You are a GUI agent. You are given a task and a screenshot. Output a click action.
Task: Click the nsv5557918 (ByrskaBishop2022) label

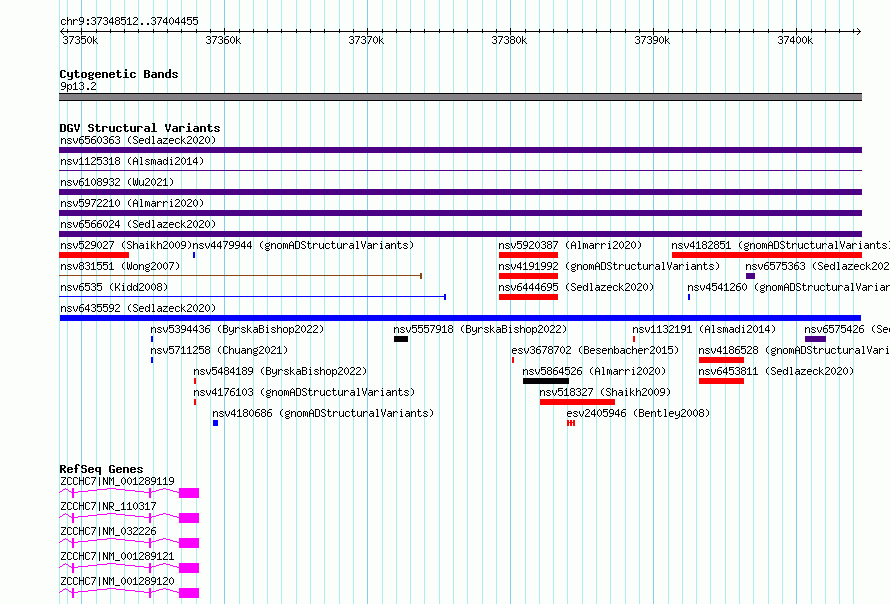tap(480, 329)
